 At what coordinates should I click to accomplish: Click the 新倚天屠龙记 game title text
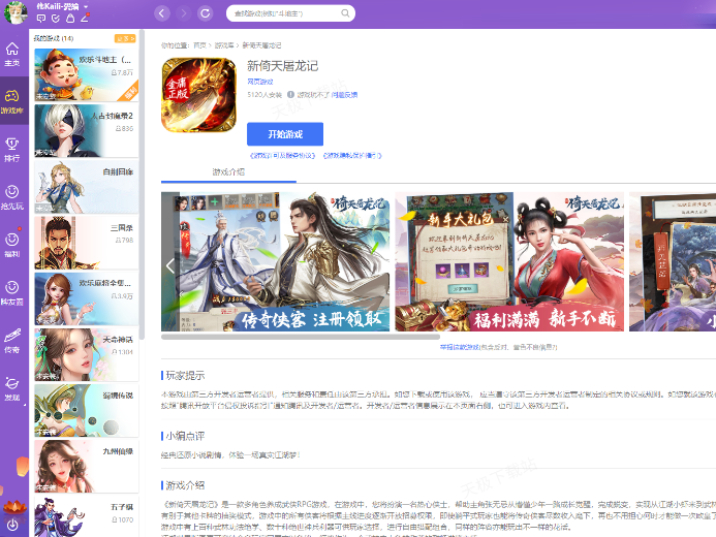click(x=283, y=66)
